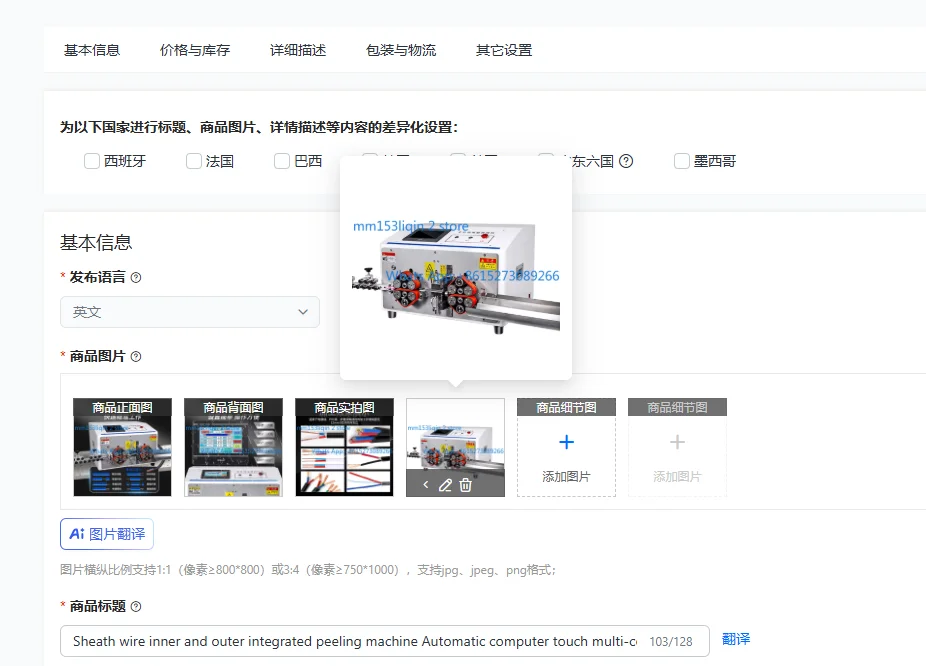Focus the 商品标题 input field
926x666 pixels.
[384, 641]
